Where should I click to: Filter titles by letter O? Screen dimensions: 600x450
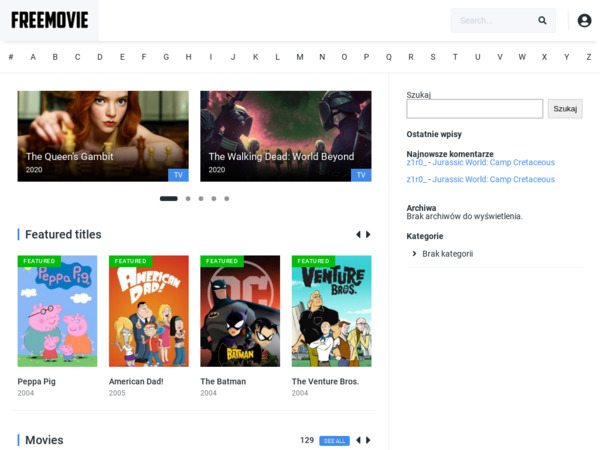click(344, 57)
